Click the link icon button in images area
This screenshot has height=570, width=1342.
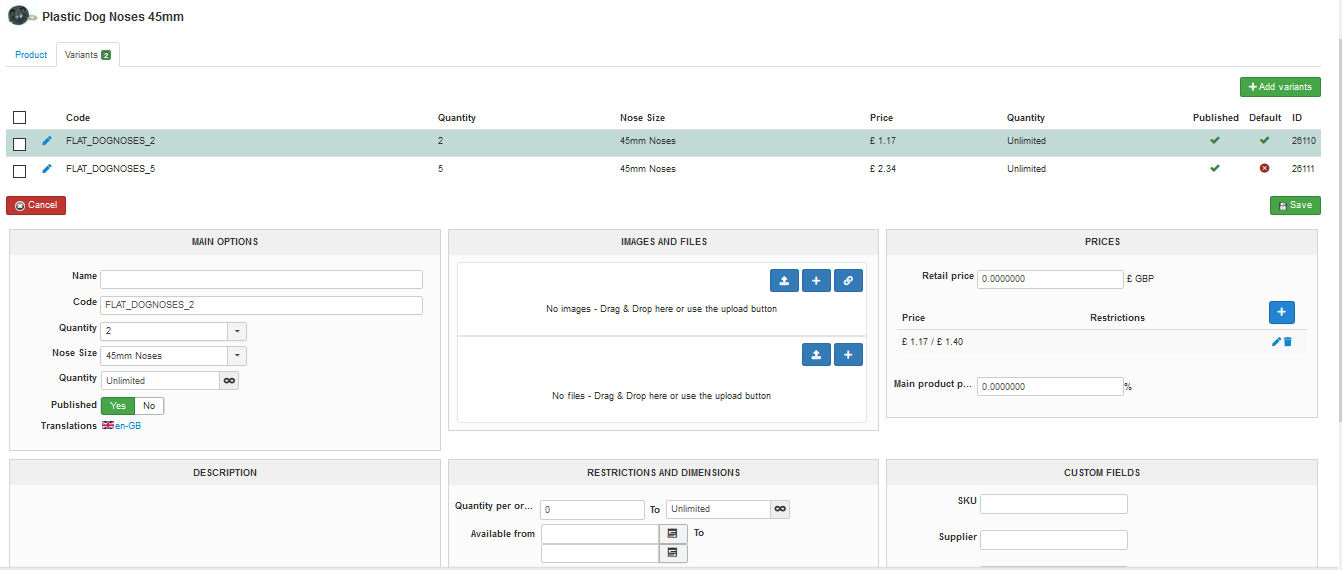(x=848, y=281)
